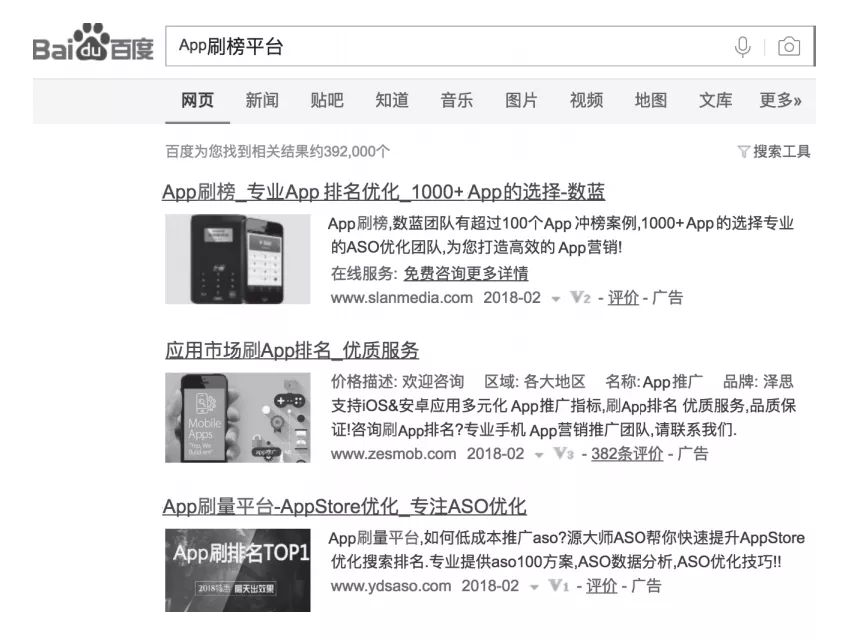Click the card reader phone thumbnail
The width and height of the screenshot is (846, 639).
coord(237,259)
